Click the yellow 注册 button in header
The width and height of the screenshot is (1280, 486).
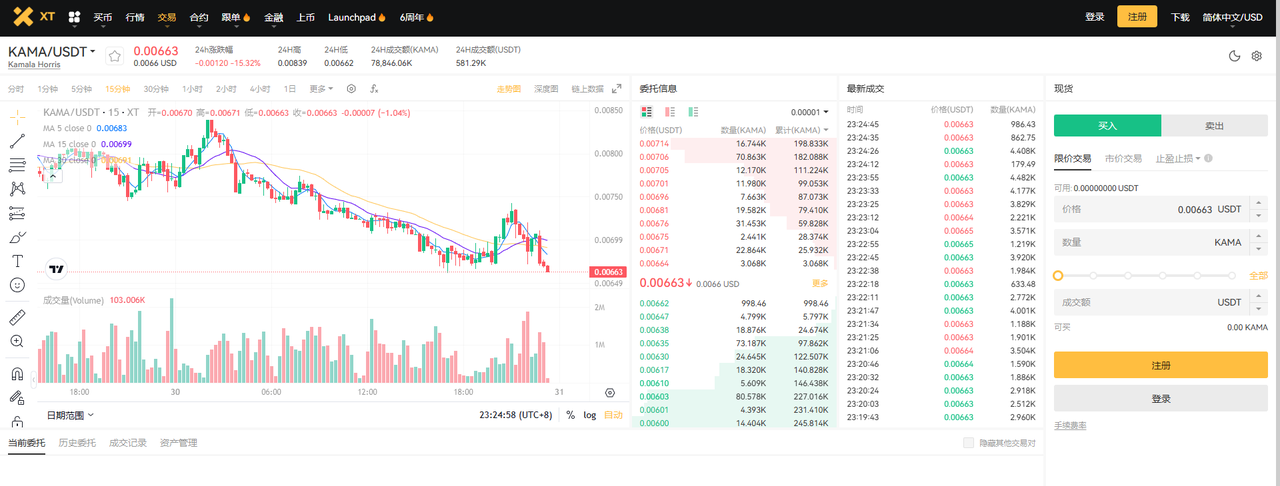point(1137,17)
